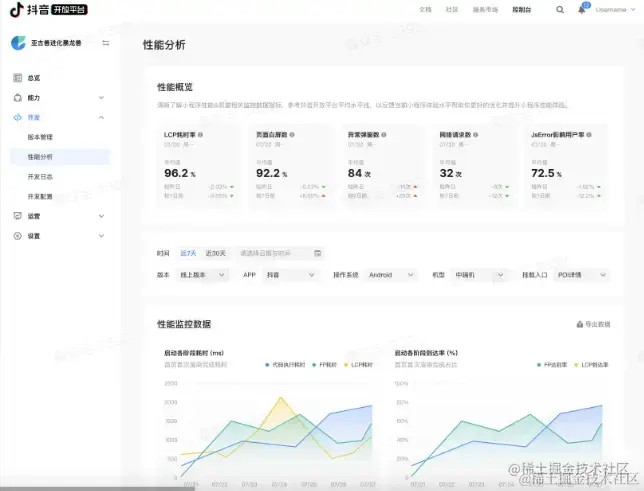This screenshot has height=491, width=644.
Task: Click the 导出数据 export icon
Action: point(580,324)
